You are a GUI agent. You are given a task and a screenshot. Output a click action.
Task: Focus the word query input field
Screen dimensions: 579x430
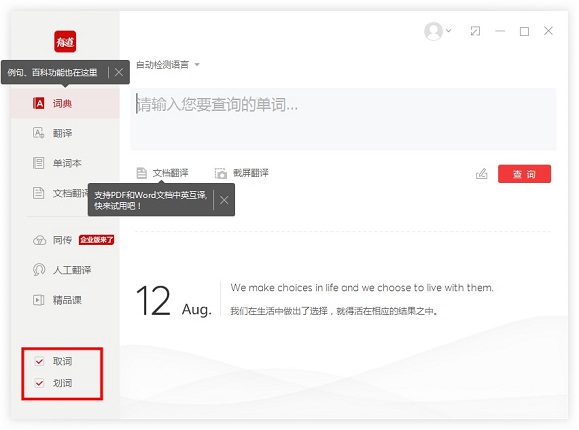click(343, 119)
